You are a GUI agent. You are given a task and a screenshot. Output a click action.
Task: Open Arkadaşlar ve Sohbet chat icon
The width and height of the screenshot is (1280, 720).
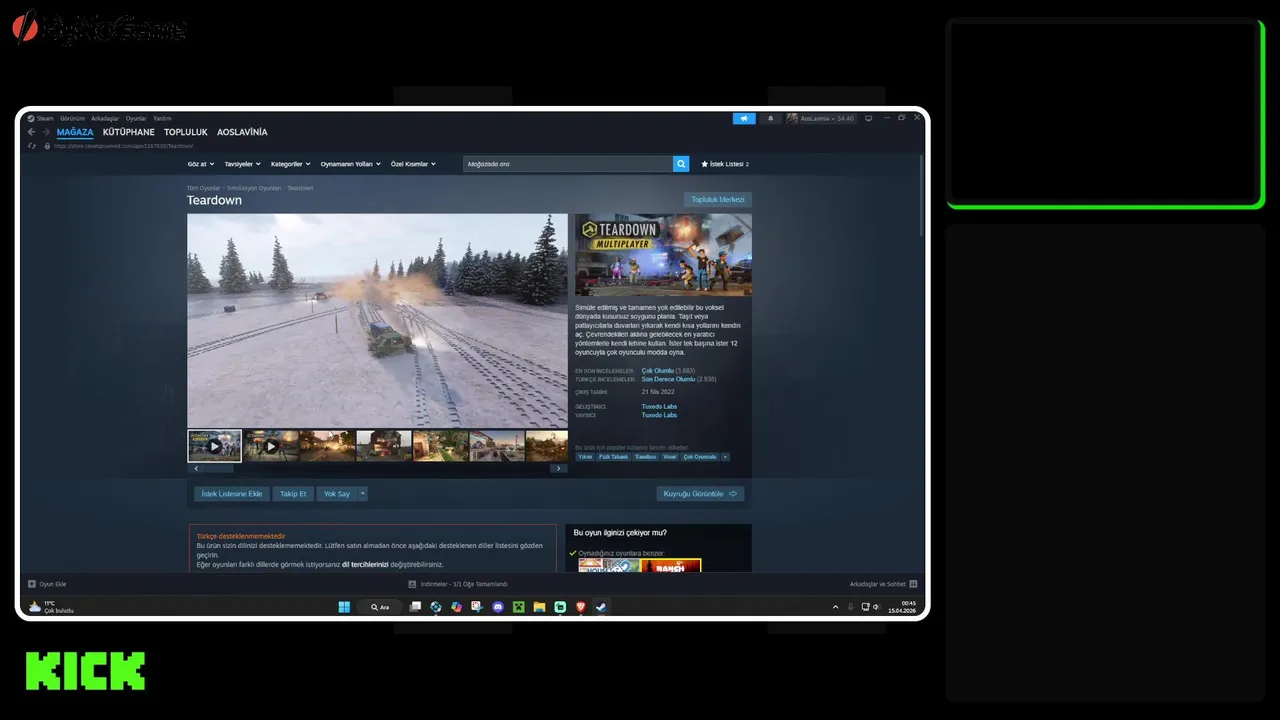[x=913, y=584]
